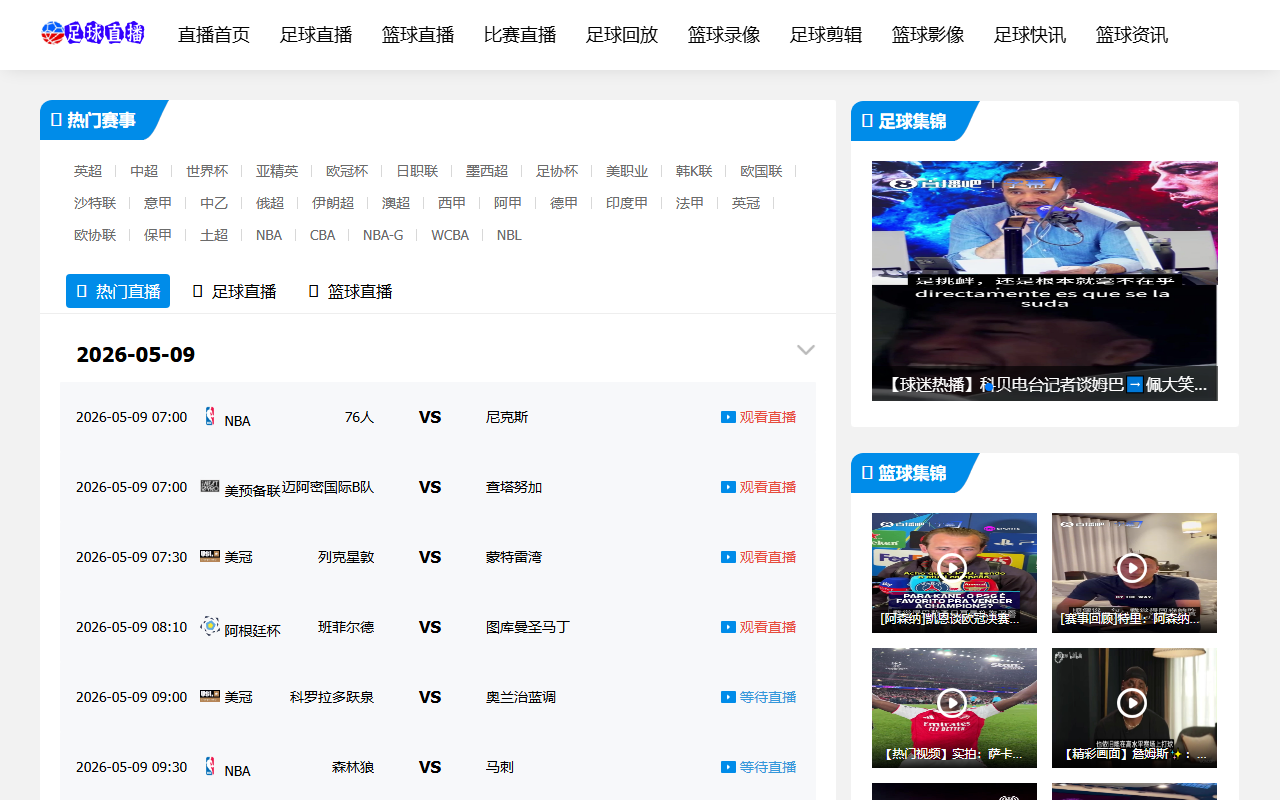Open the 意甲 league link

[158, 203]
